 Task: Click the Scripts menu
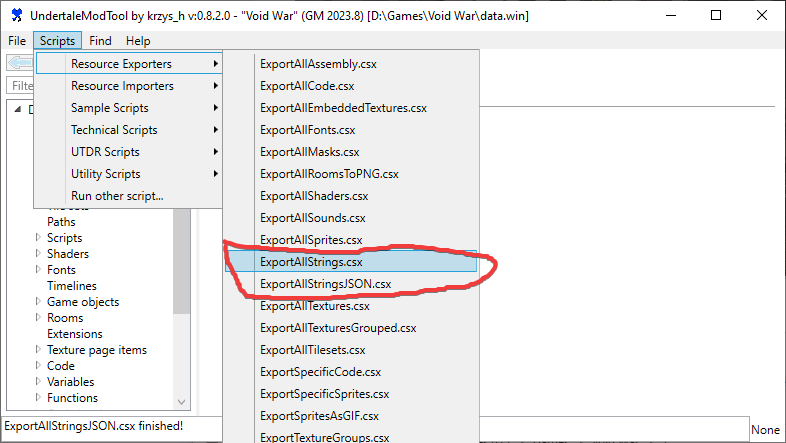(57, 41)
